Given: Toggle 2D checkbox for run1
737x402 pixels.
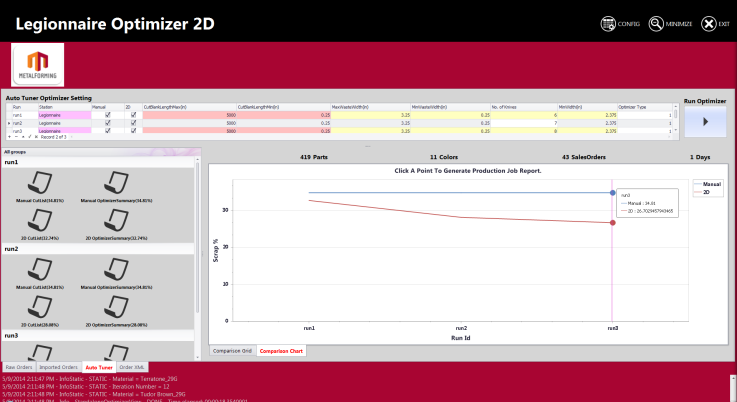Looking at the screenshot, I should click(133, 115).
